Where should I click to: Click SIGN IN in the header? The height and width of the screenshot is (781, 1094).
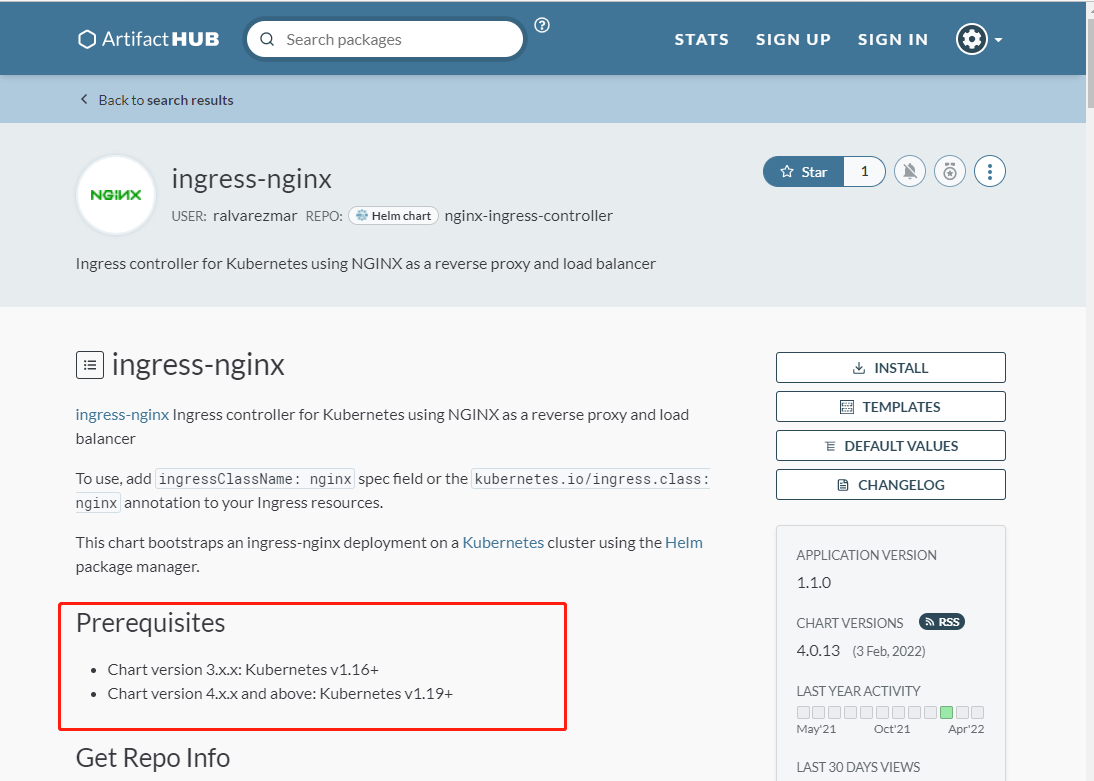(x=893, y=40)
